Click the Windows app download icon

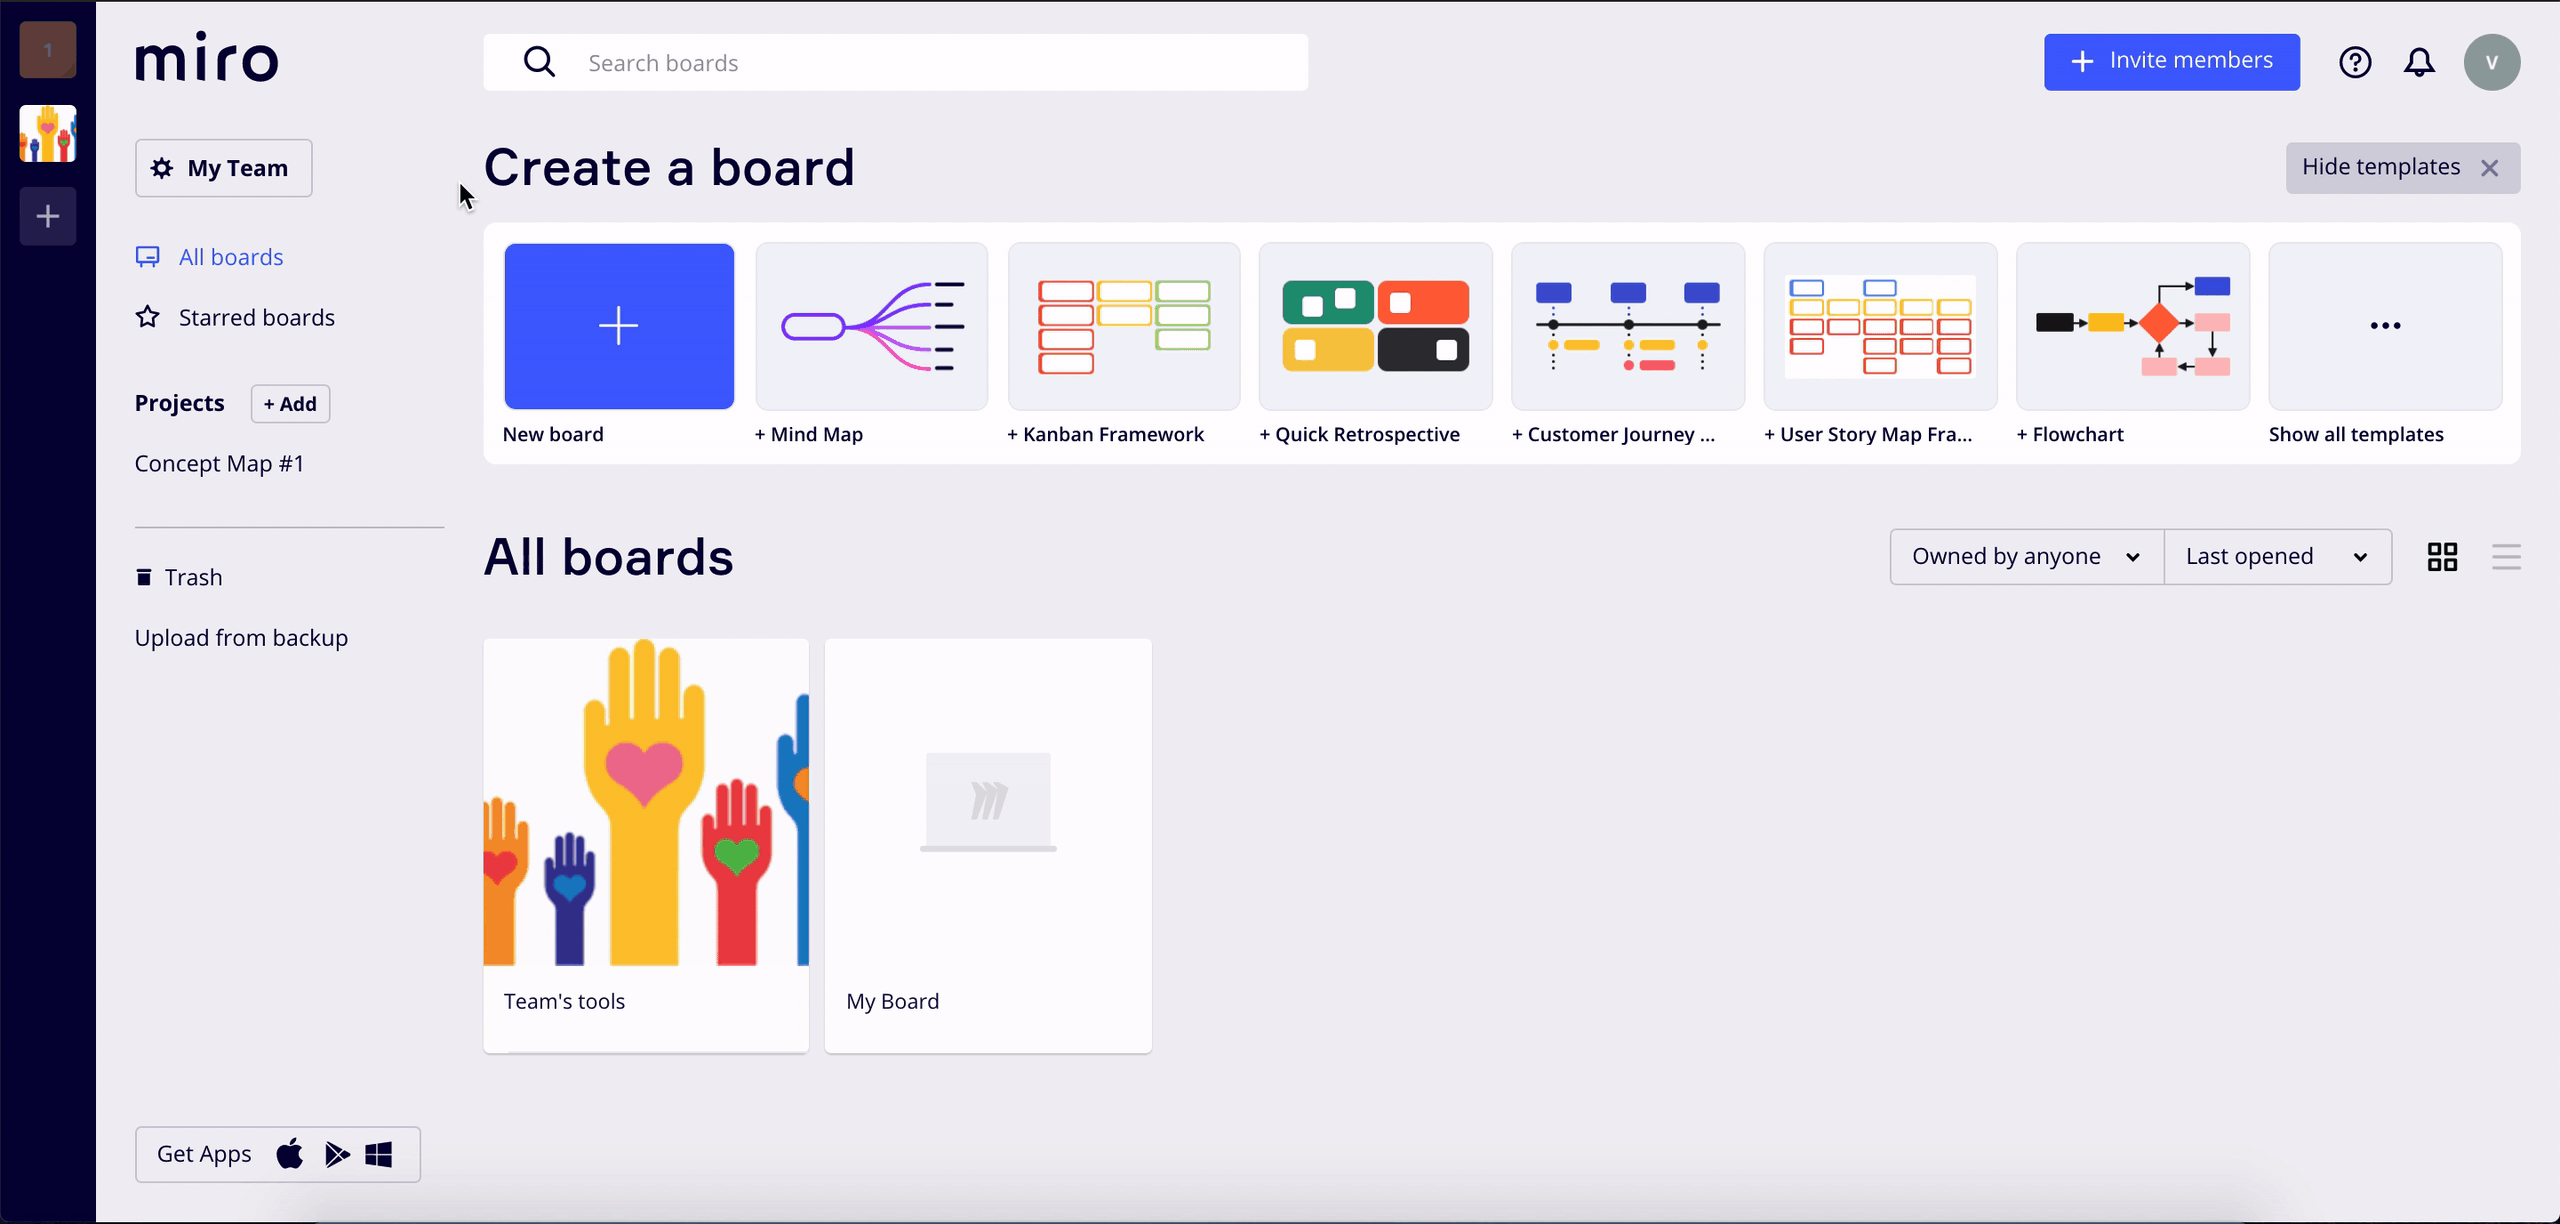[379, 1155]
